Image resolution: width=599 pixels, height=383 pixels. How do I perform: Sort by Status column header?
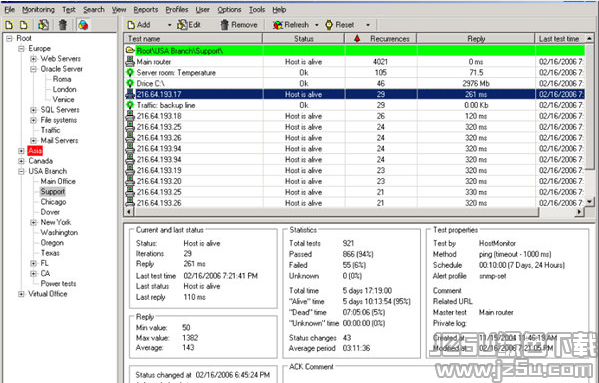[304, 39]
